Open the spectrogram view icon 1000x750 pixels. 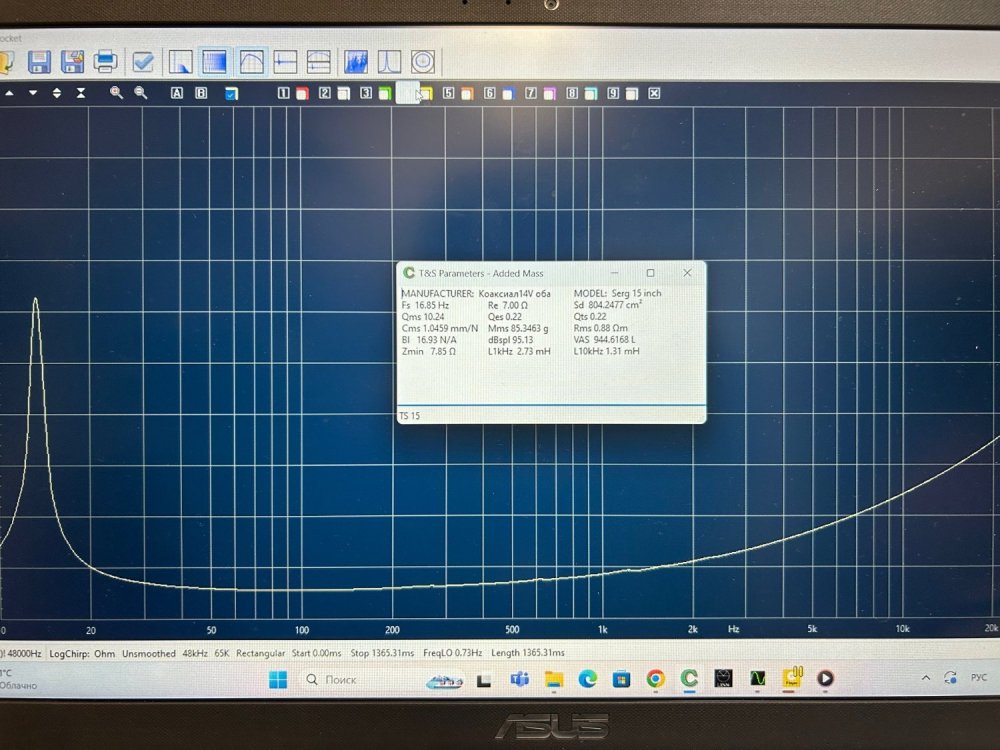[356, 62]
